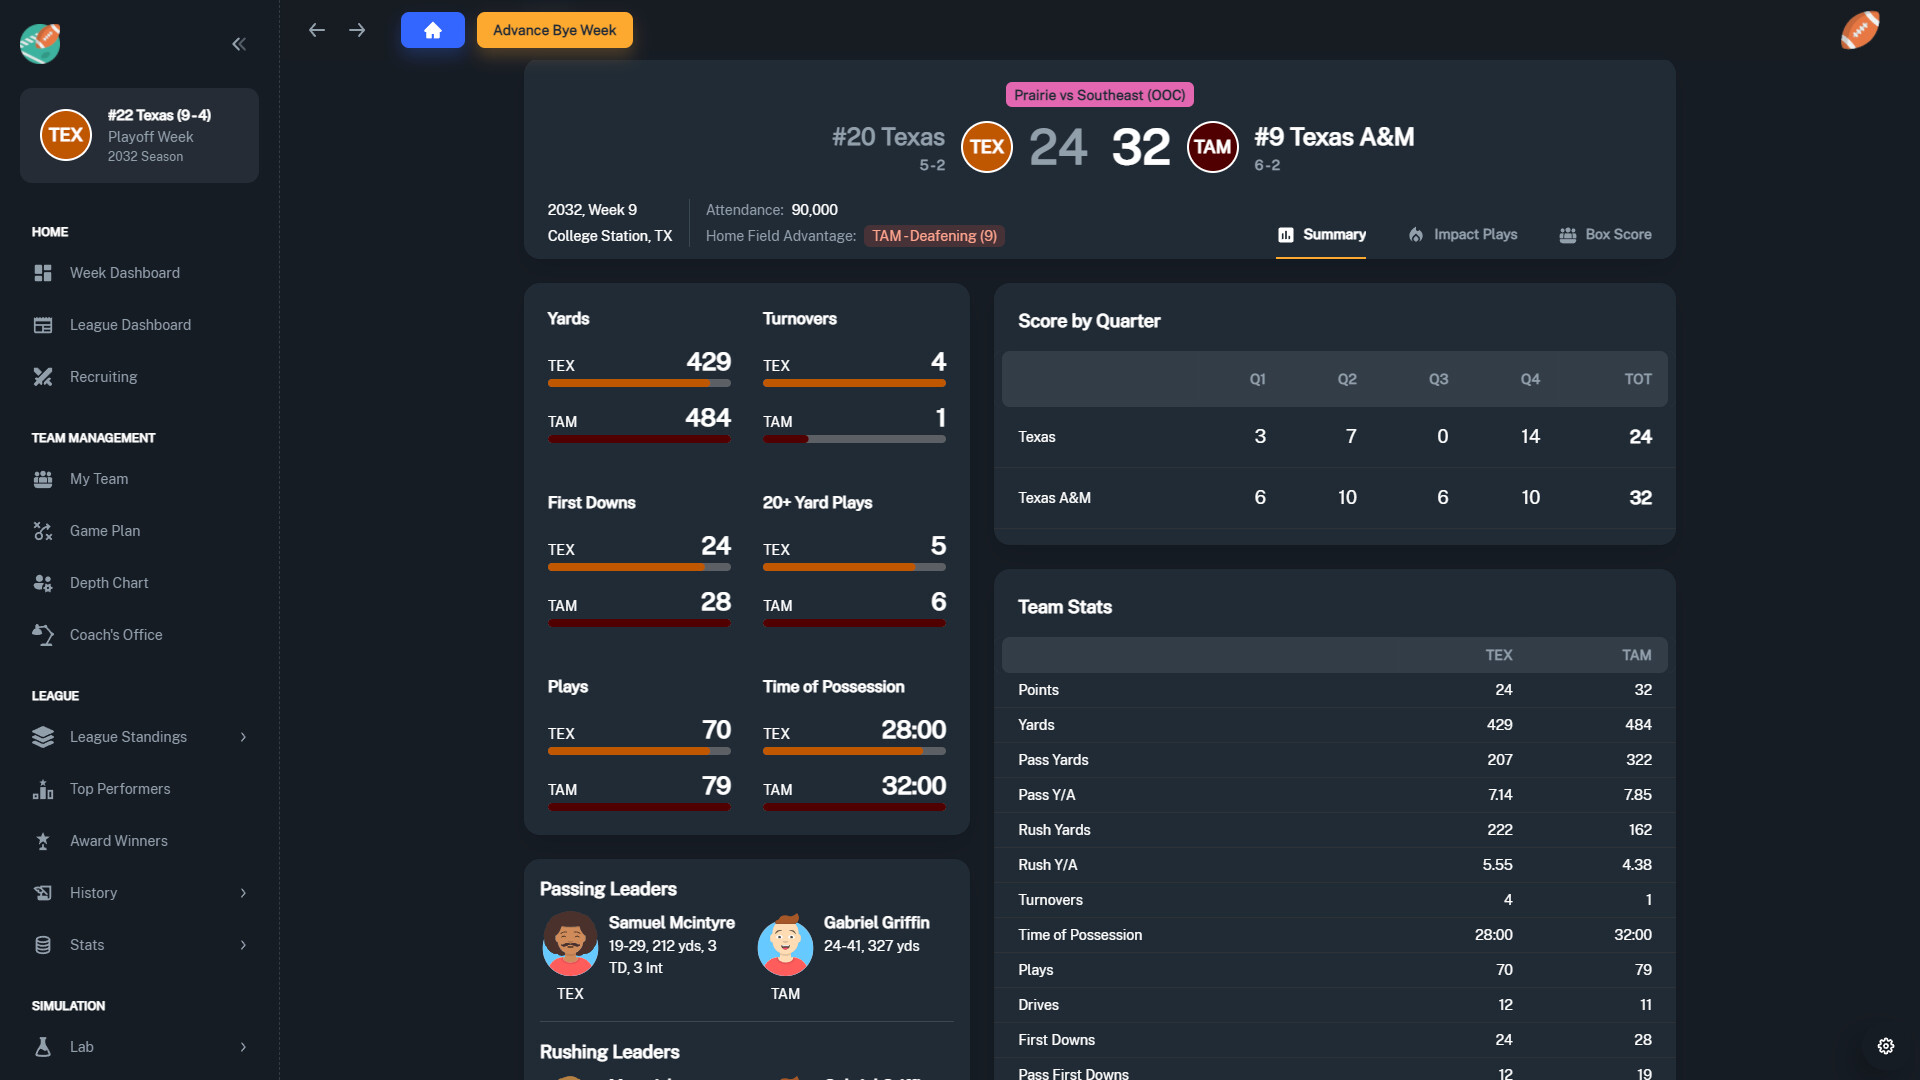The width and height of the screenshot is (1920, 1080).
Task: Click the football app icon top right
Action: point(1861,29)
